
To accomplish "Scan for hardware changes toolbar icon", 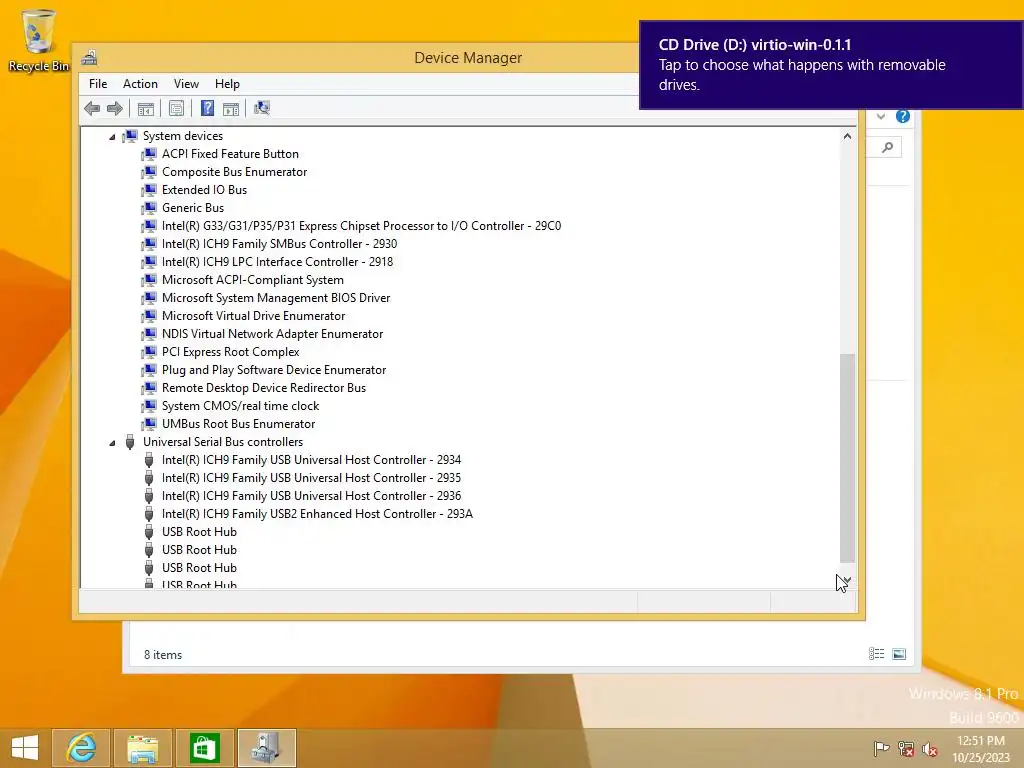I will (262, 108).
